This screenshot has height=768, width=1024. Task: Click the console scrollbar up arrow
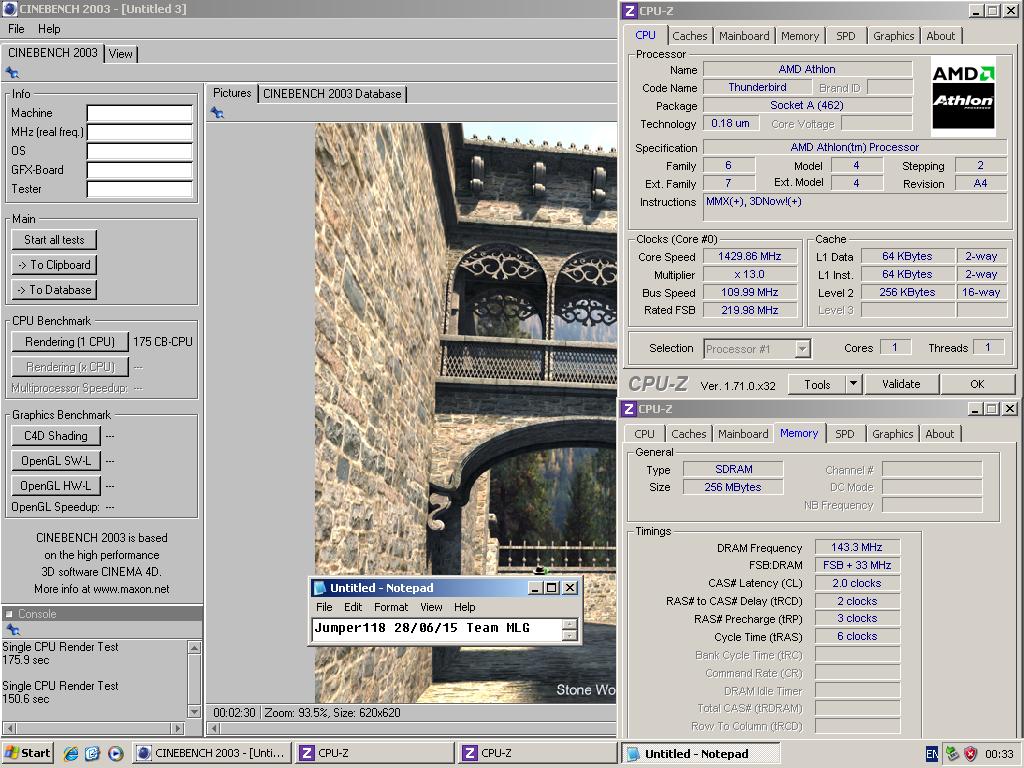(194, 647)
